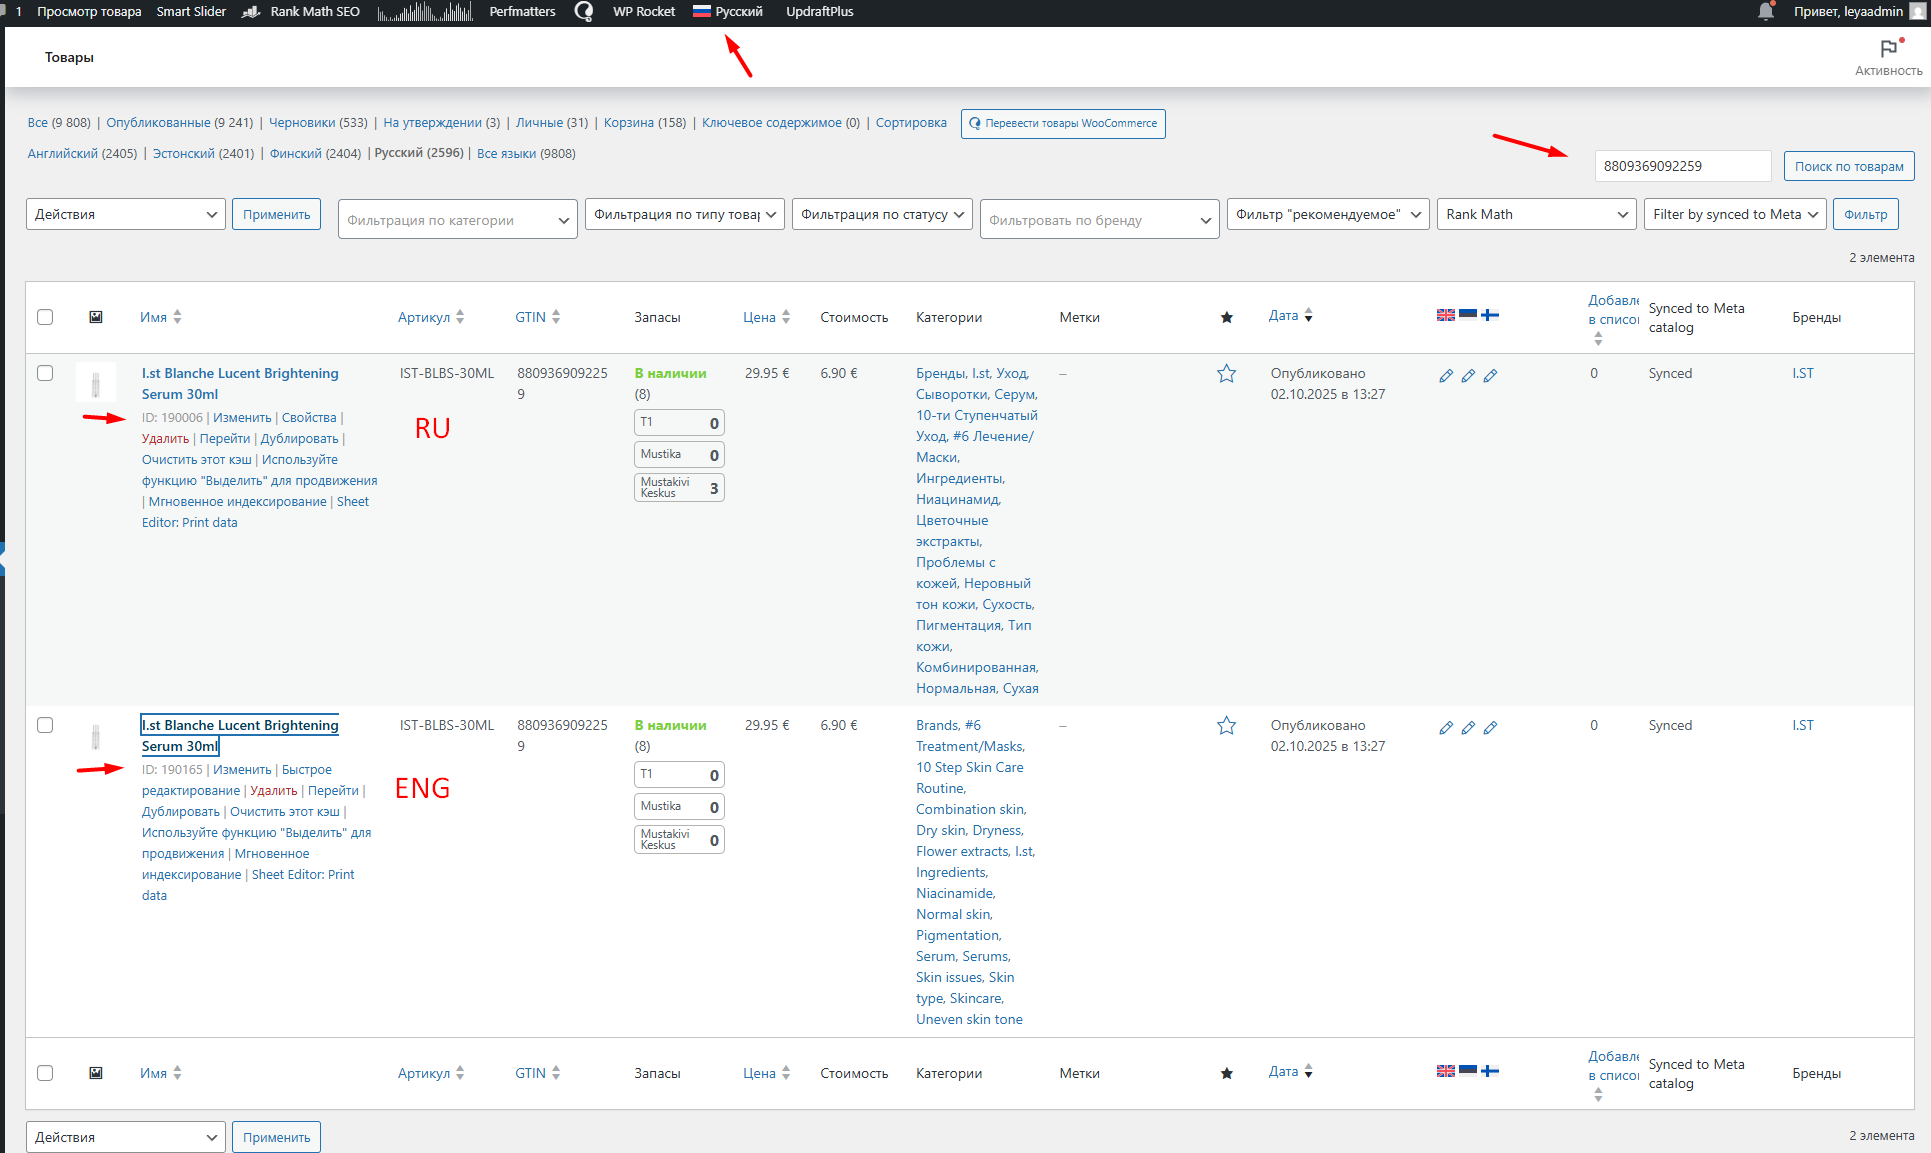Click the Поиск по товарам button

click(x=1848, y=166)
